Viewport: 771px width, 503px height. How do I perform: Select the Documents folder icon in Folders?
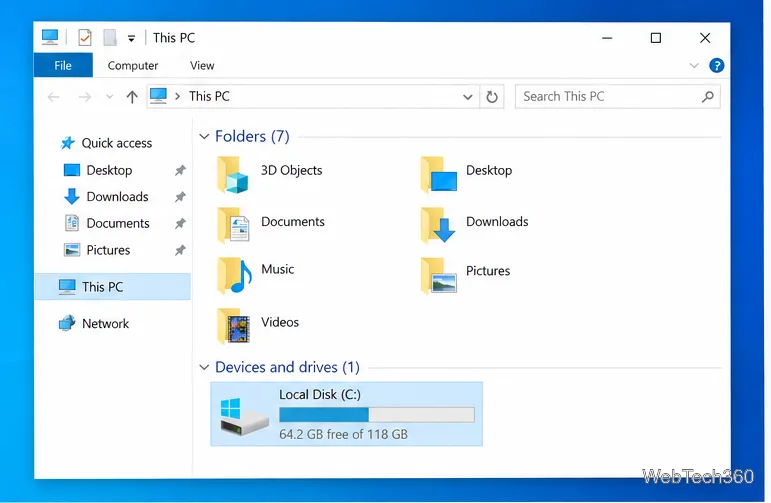coord(234,225)
